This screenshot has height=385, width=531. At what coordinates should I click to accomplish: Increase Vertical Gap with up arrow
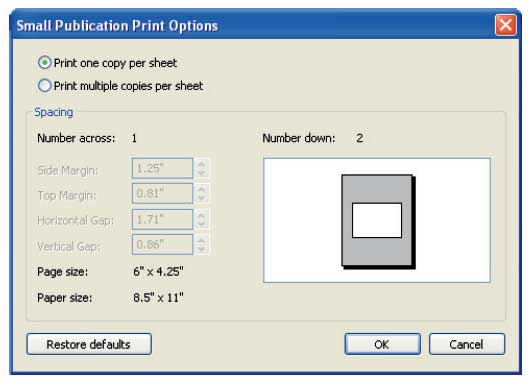coord(202,240)
